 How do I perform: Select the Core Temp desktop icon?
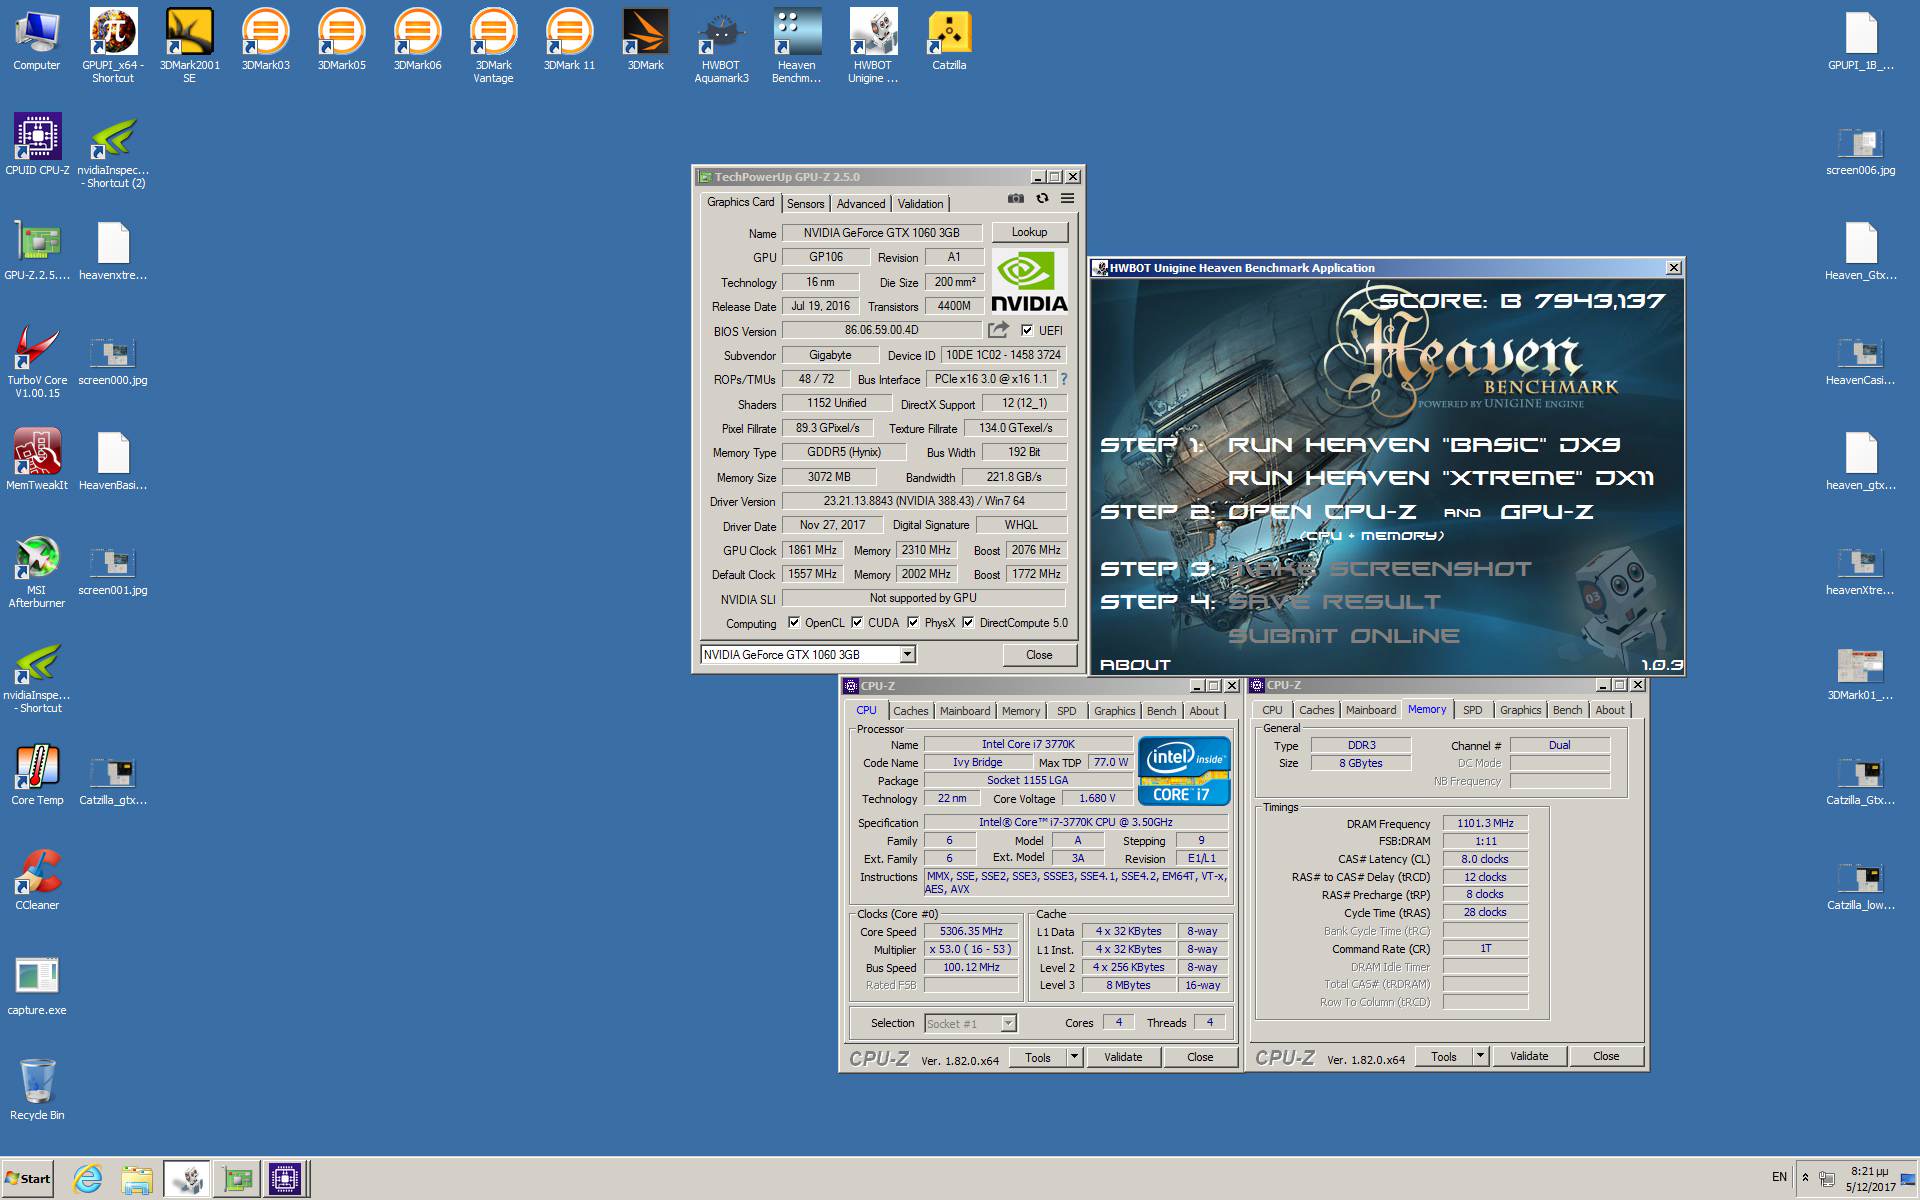(x=37, y=774)
